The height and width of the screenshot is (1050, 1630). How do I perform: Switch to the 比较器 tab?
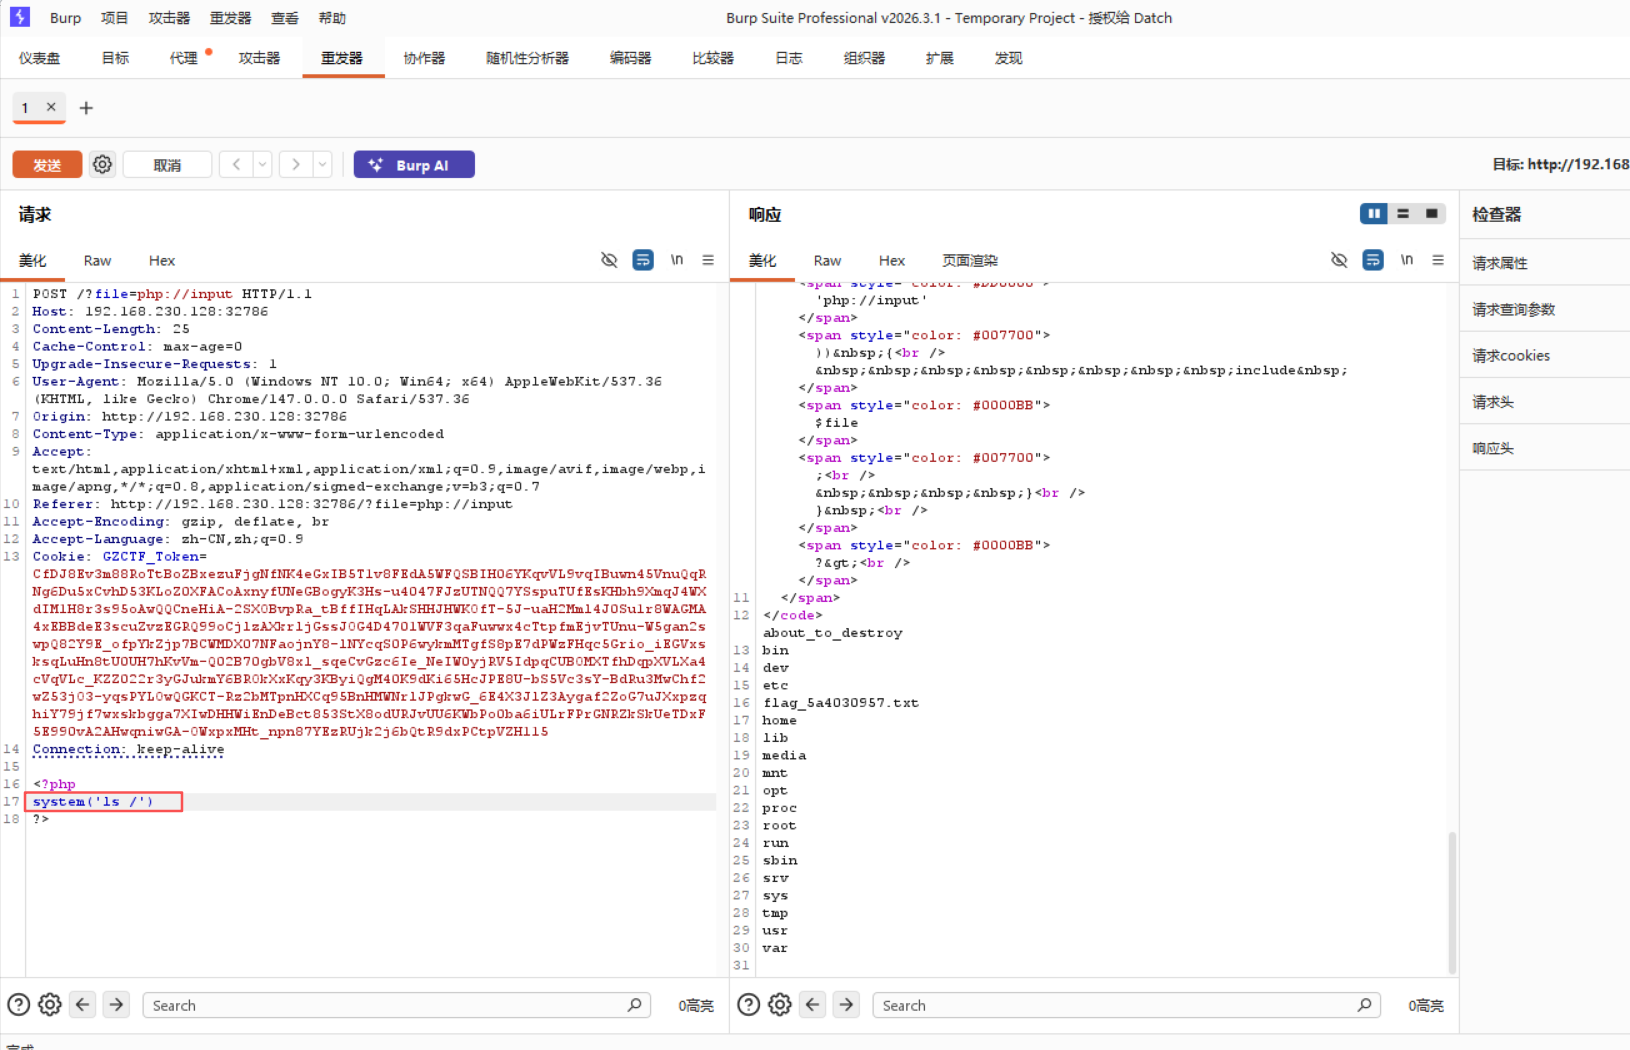click(x=713, y=58)
